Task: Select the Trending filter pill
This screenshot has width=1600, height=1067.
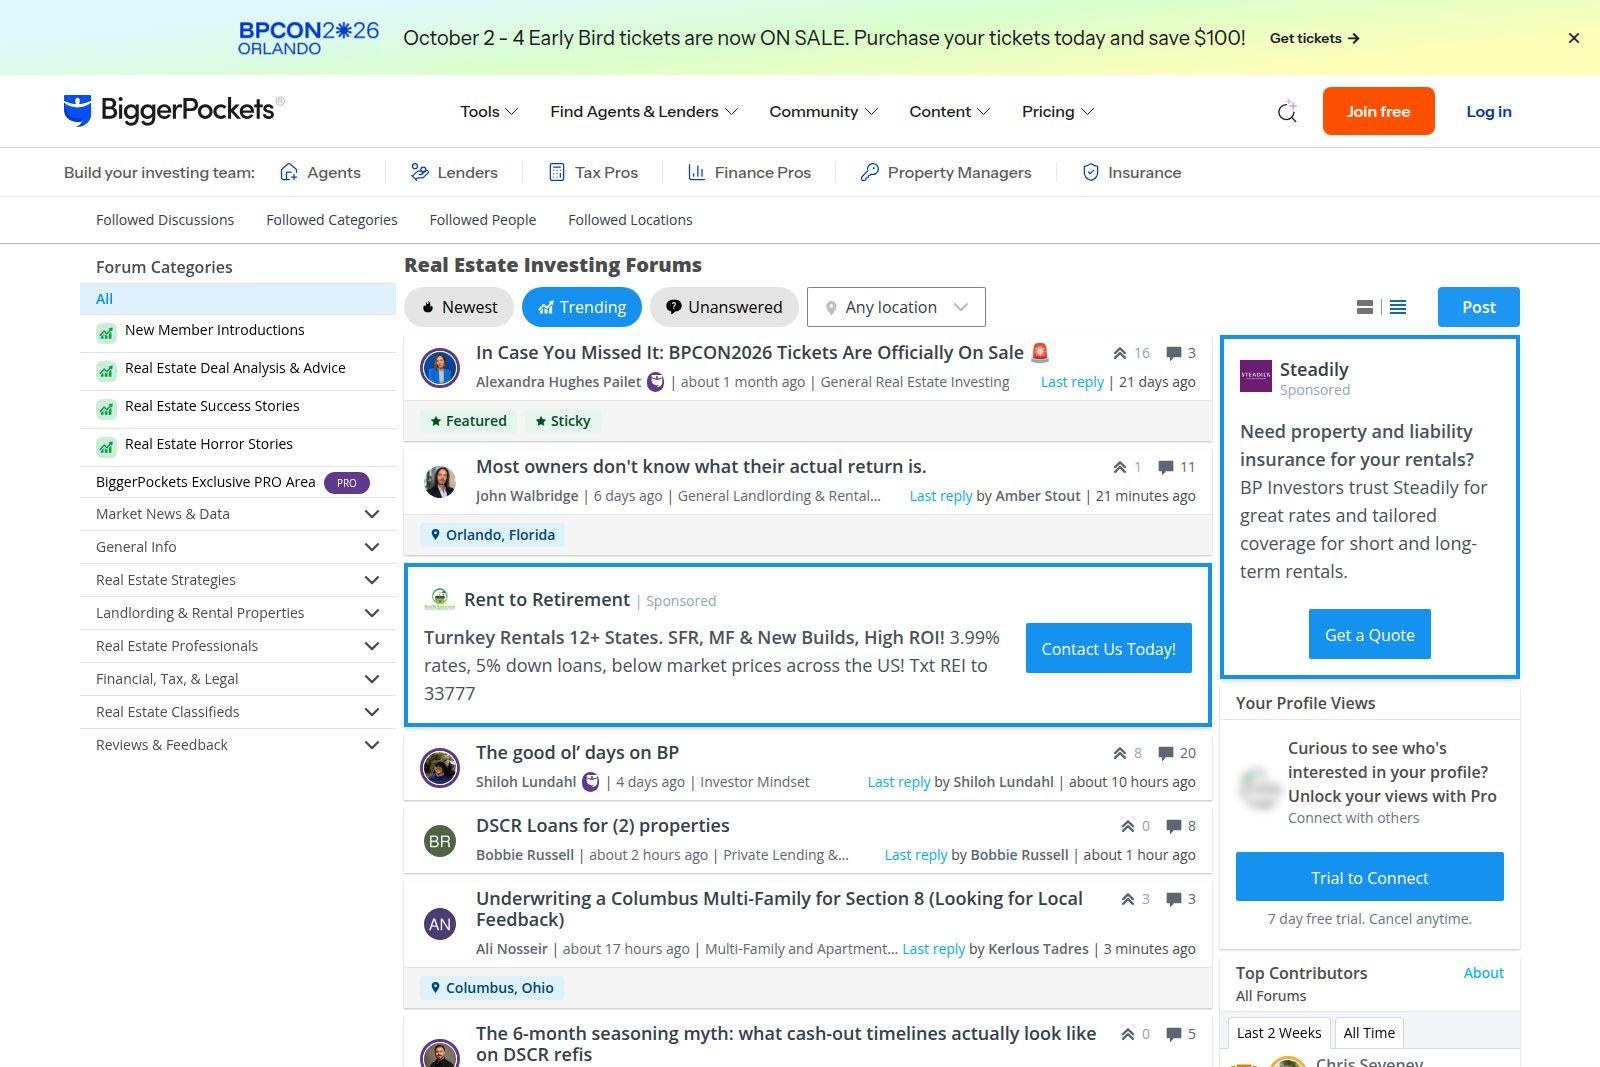Action: 582,307
